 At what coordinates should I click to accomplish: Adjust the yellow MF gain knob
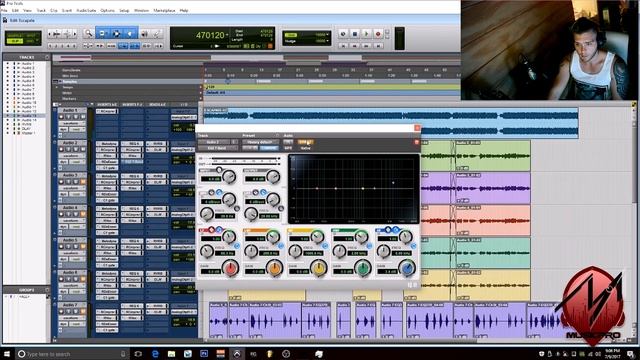click(319, 268)
